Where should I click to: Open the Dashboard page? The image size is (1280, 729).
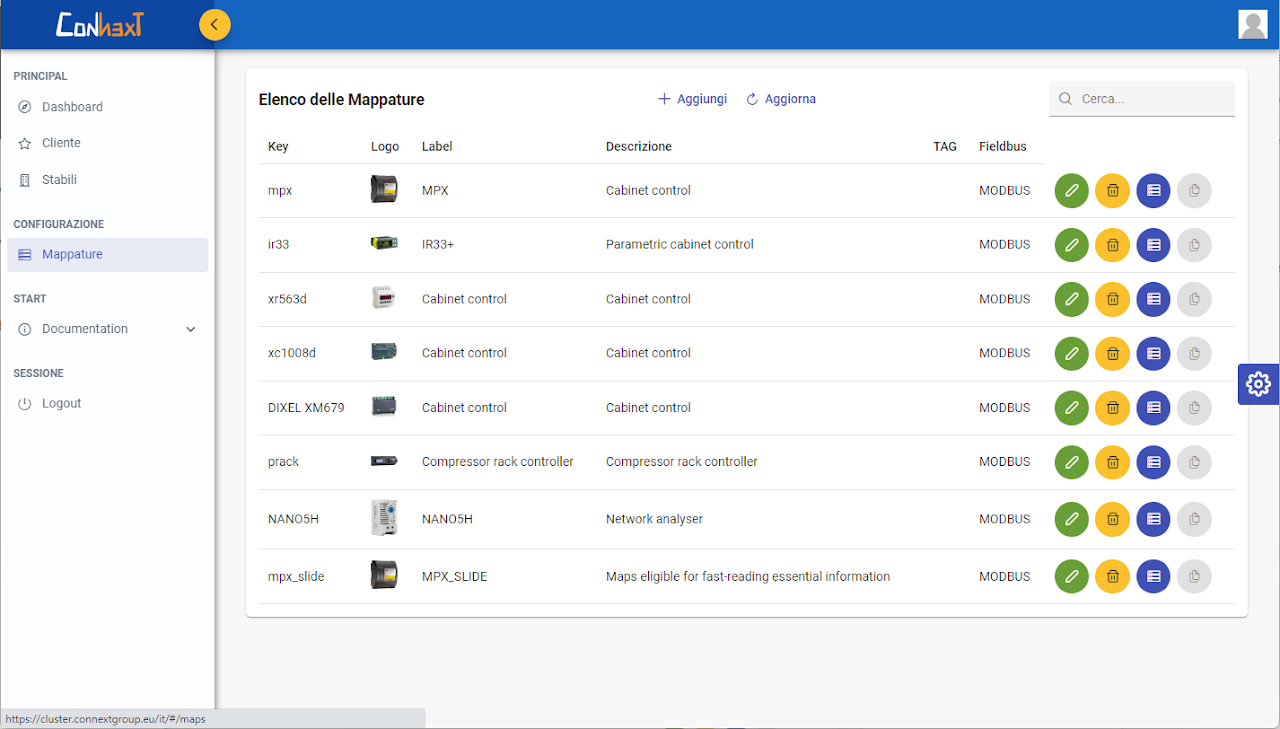(x=72, y=107)
